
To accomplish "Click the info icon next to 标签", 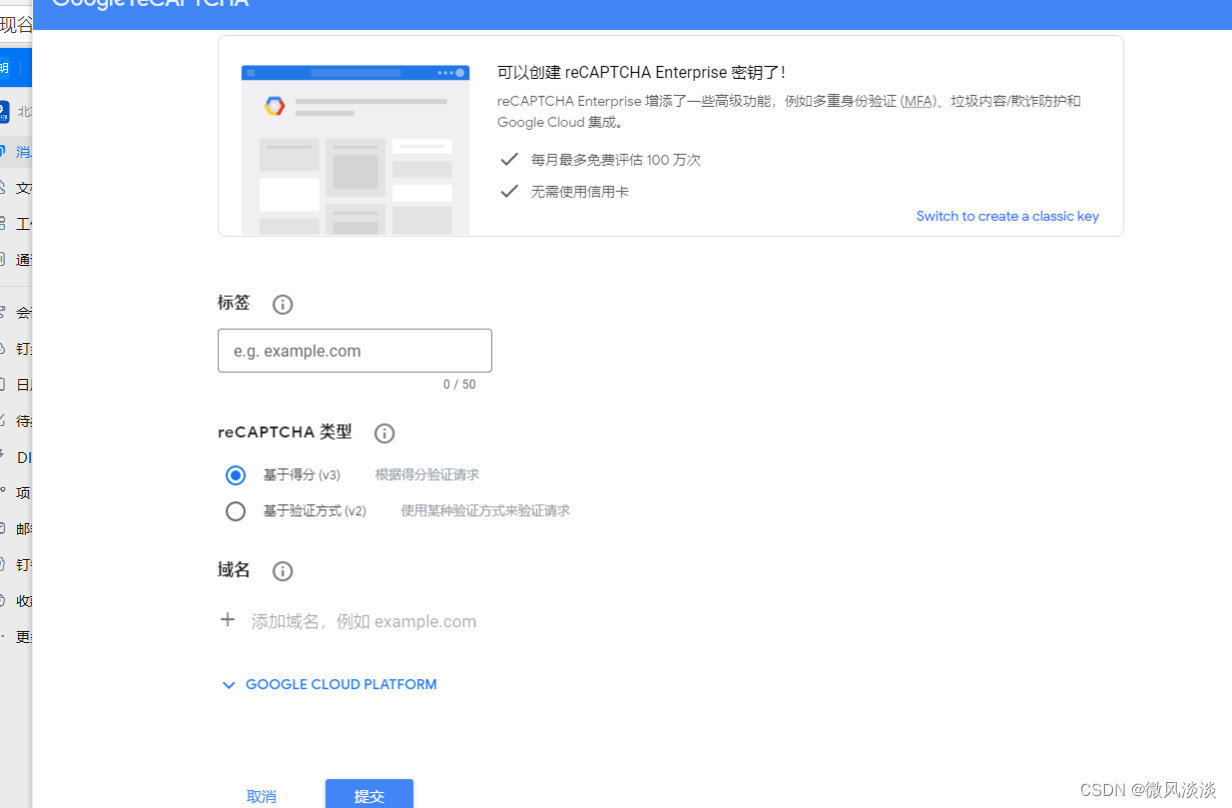I will click(283, 304).
